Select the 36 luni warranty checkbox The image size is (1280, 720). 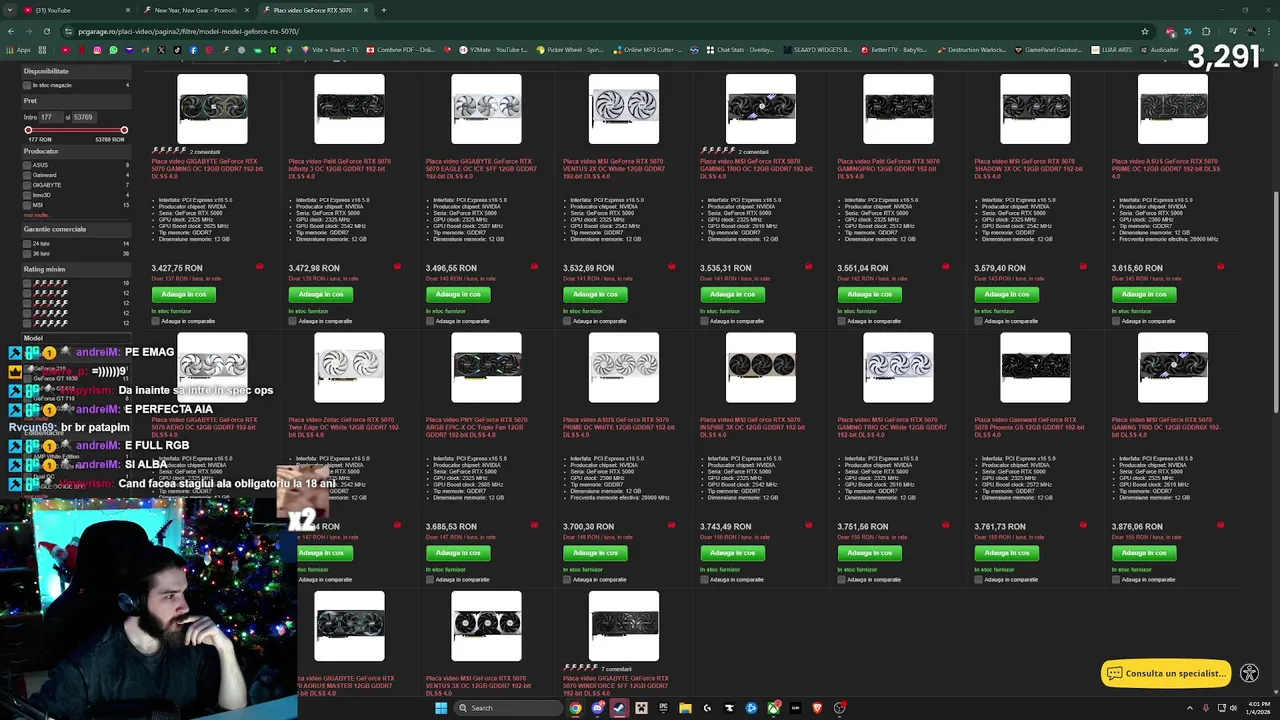[27, 253]
